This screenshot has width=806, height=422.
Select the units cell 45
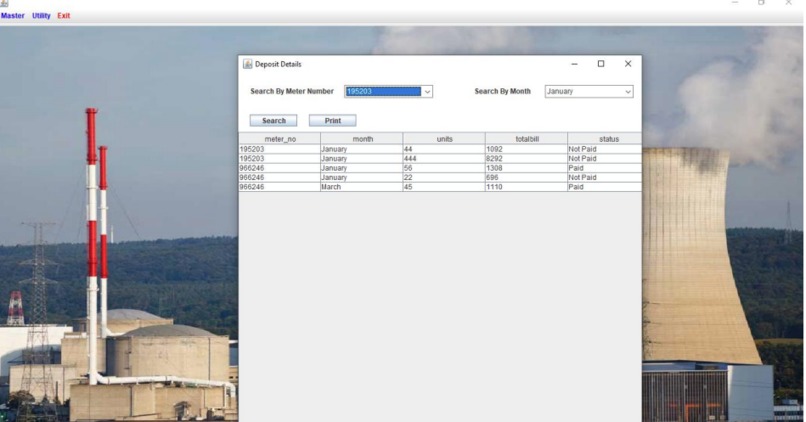point(444,187)
